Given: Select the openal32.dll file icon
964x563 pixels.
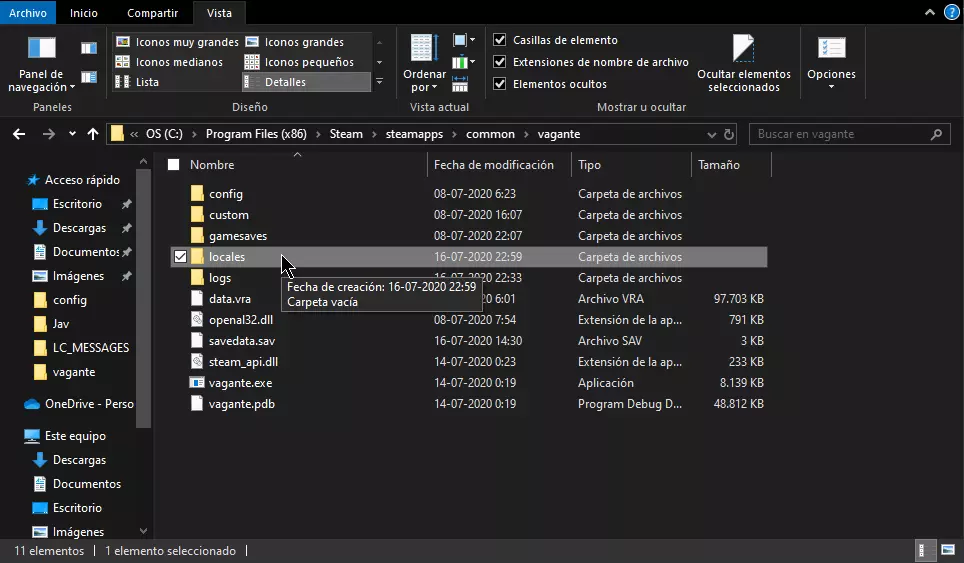Looking at the screenshot, I should pos(197,320).
